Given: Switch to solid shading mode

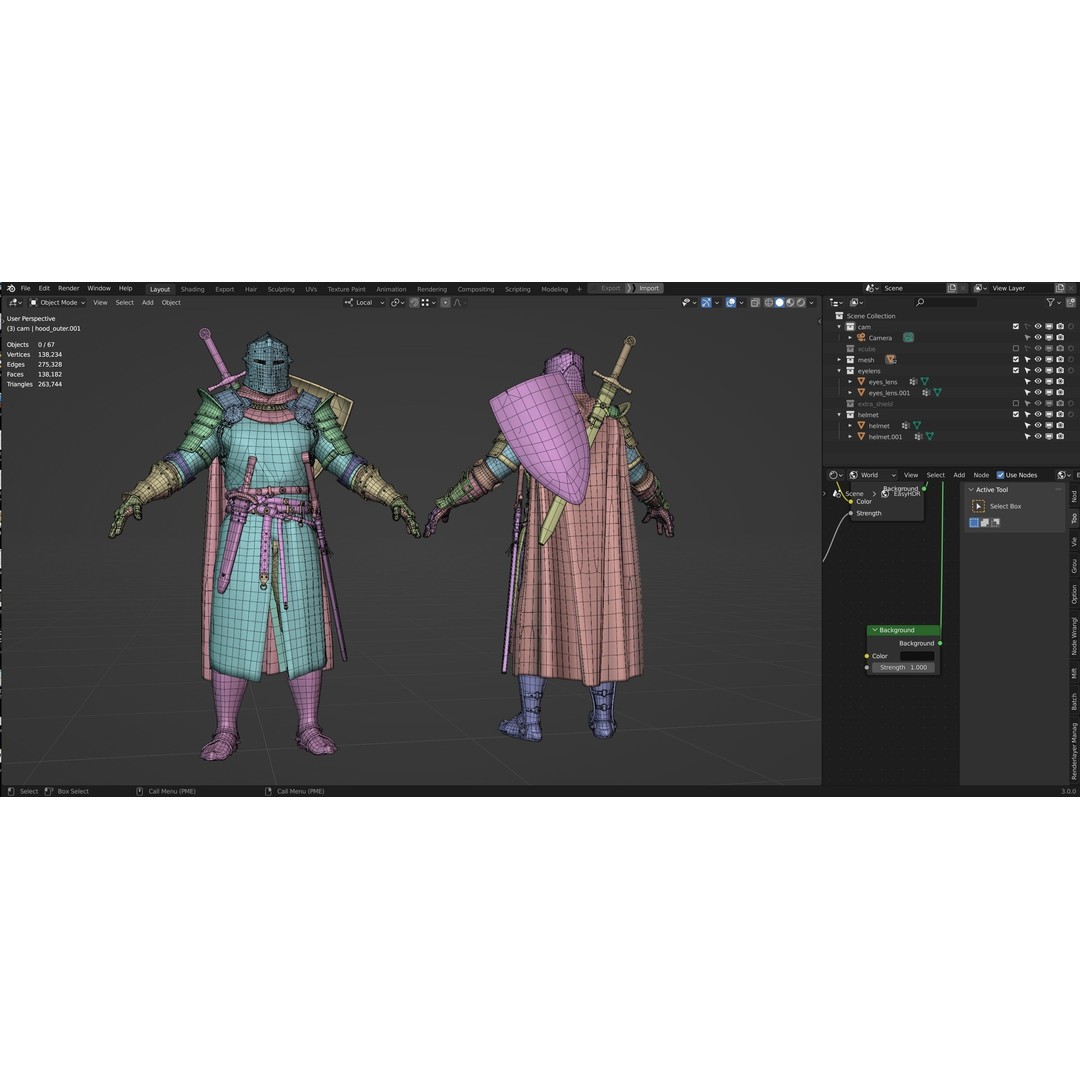Looking at the screenshot, I should [x=780, y=302].
